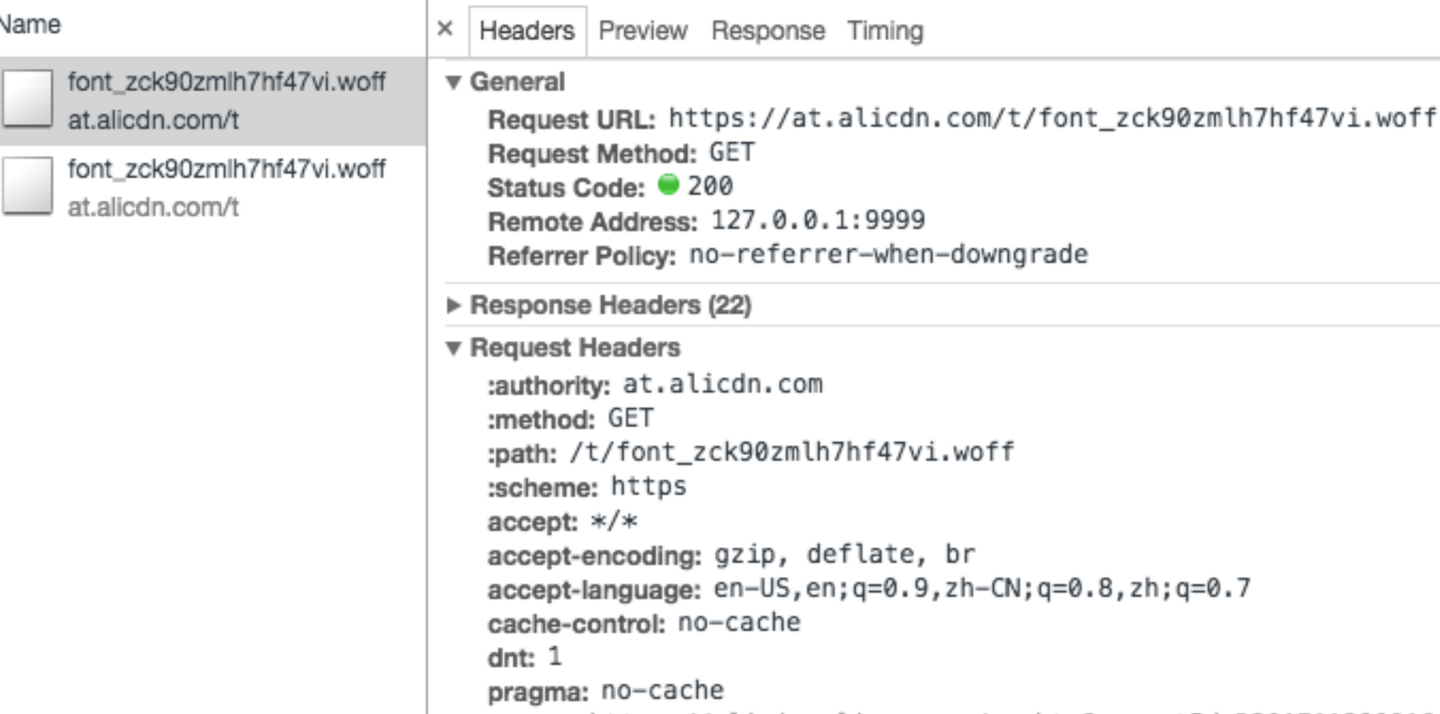1440x714 pixels.
Task: Select the first font_zck90zmlh7hf47vi.woff request
Action: tap(226, 82)
